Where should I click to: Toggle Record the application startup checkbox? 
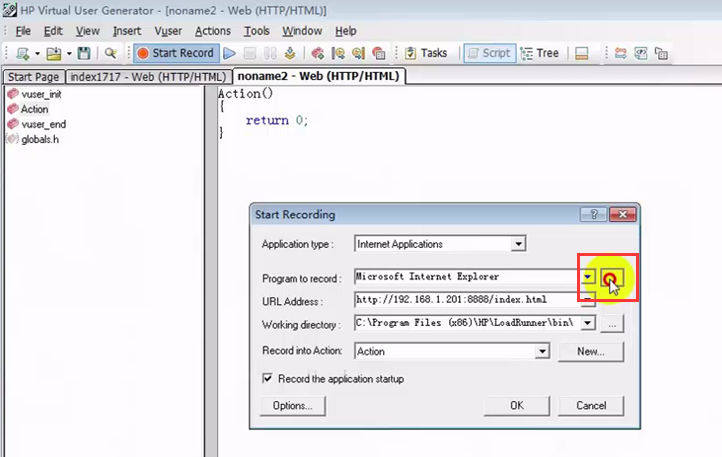click(x=267, y=378)
